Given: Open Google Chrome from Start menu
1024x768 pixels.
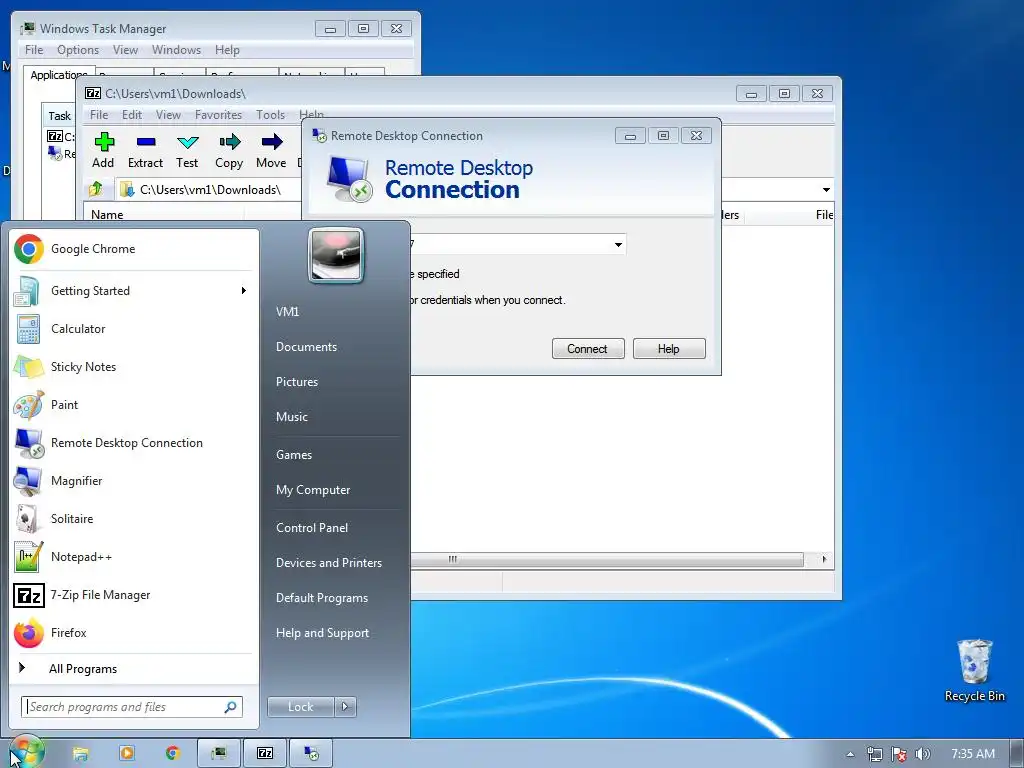Looking at the screenshot, I should [x=133, y=249].
